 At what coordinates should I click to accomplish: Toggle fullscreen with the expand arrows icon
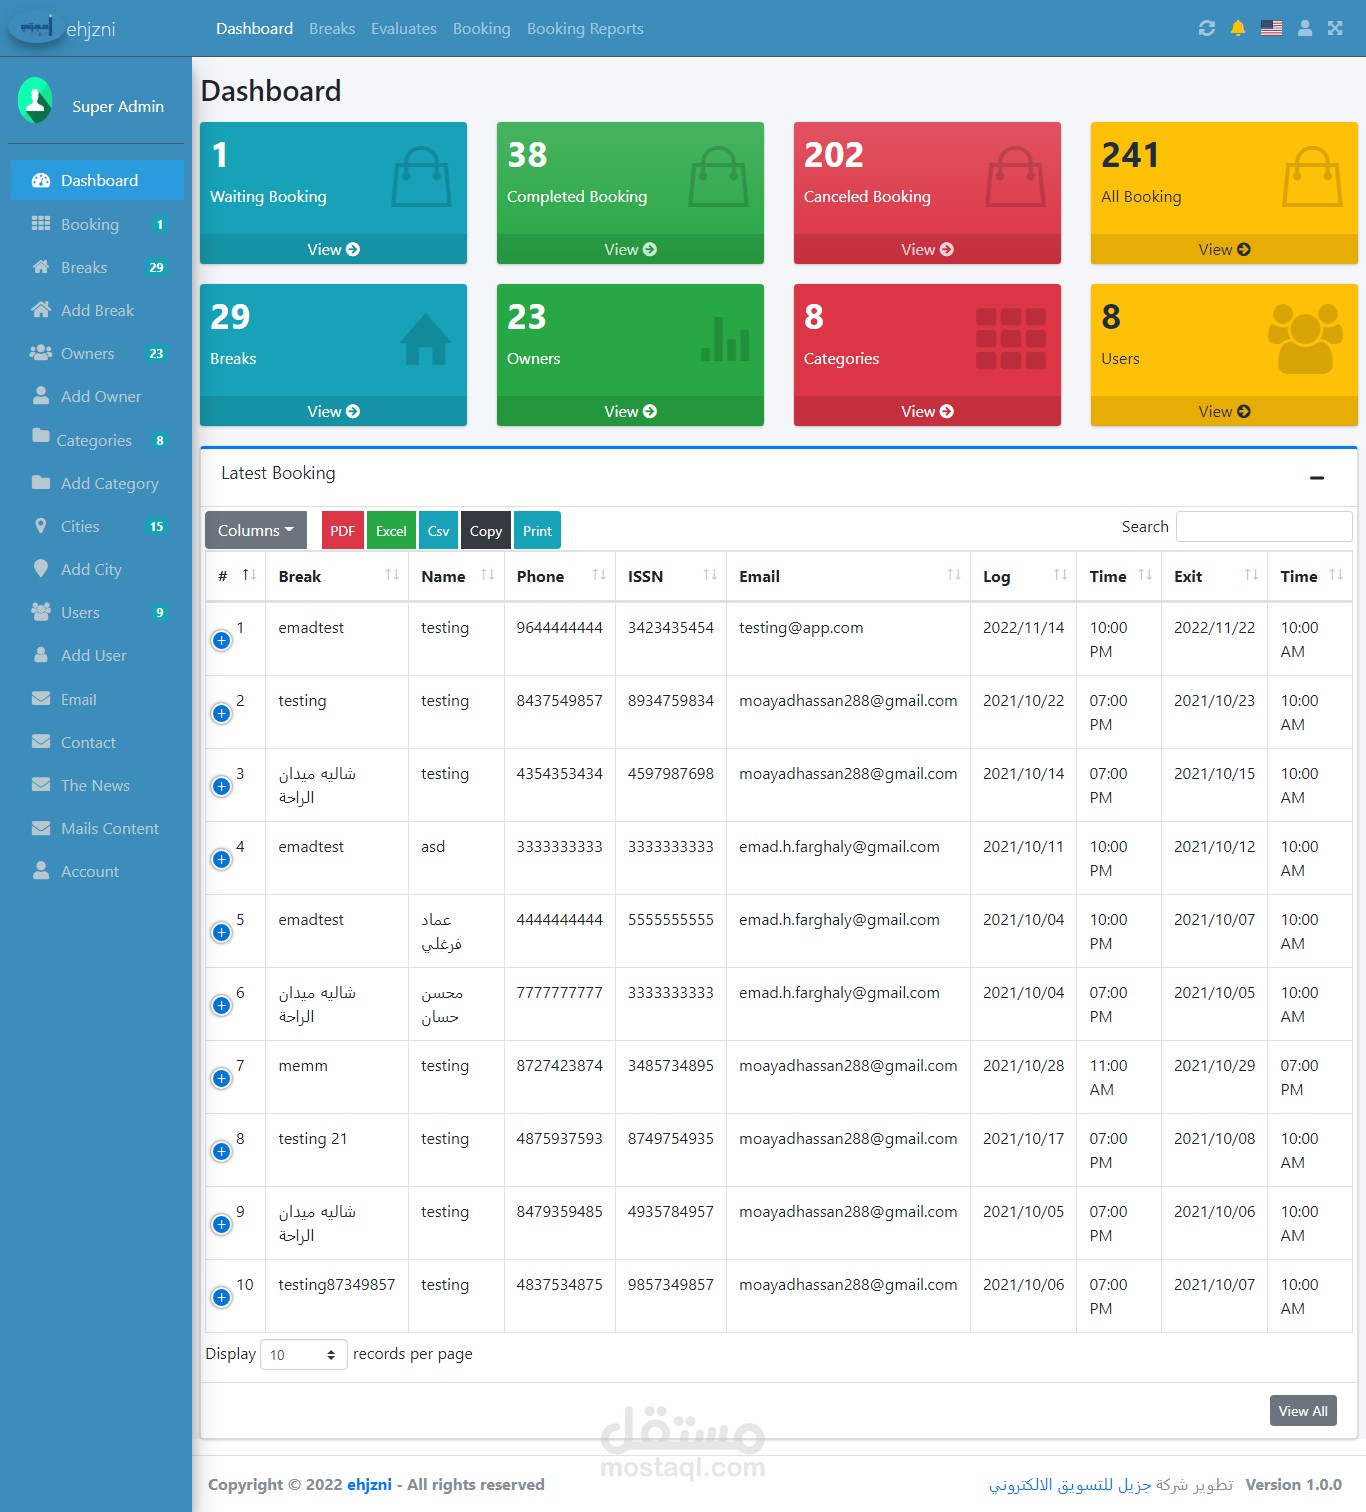tap(1335, 28)
